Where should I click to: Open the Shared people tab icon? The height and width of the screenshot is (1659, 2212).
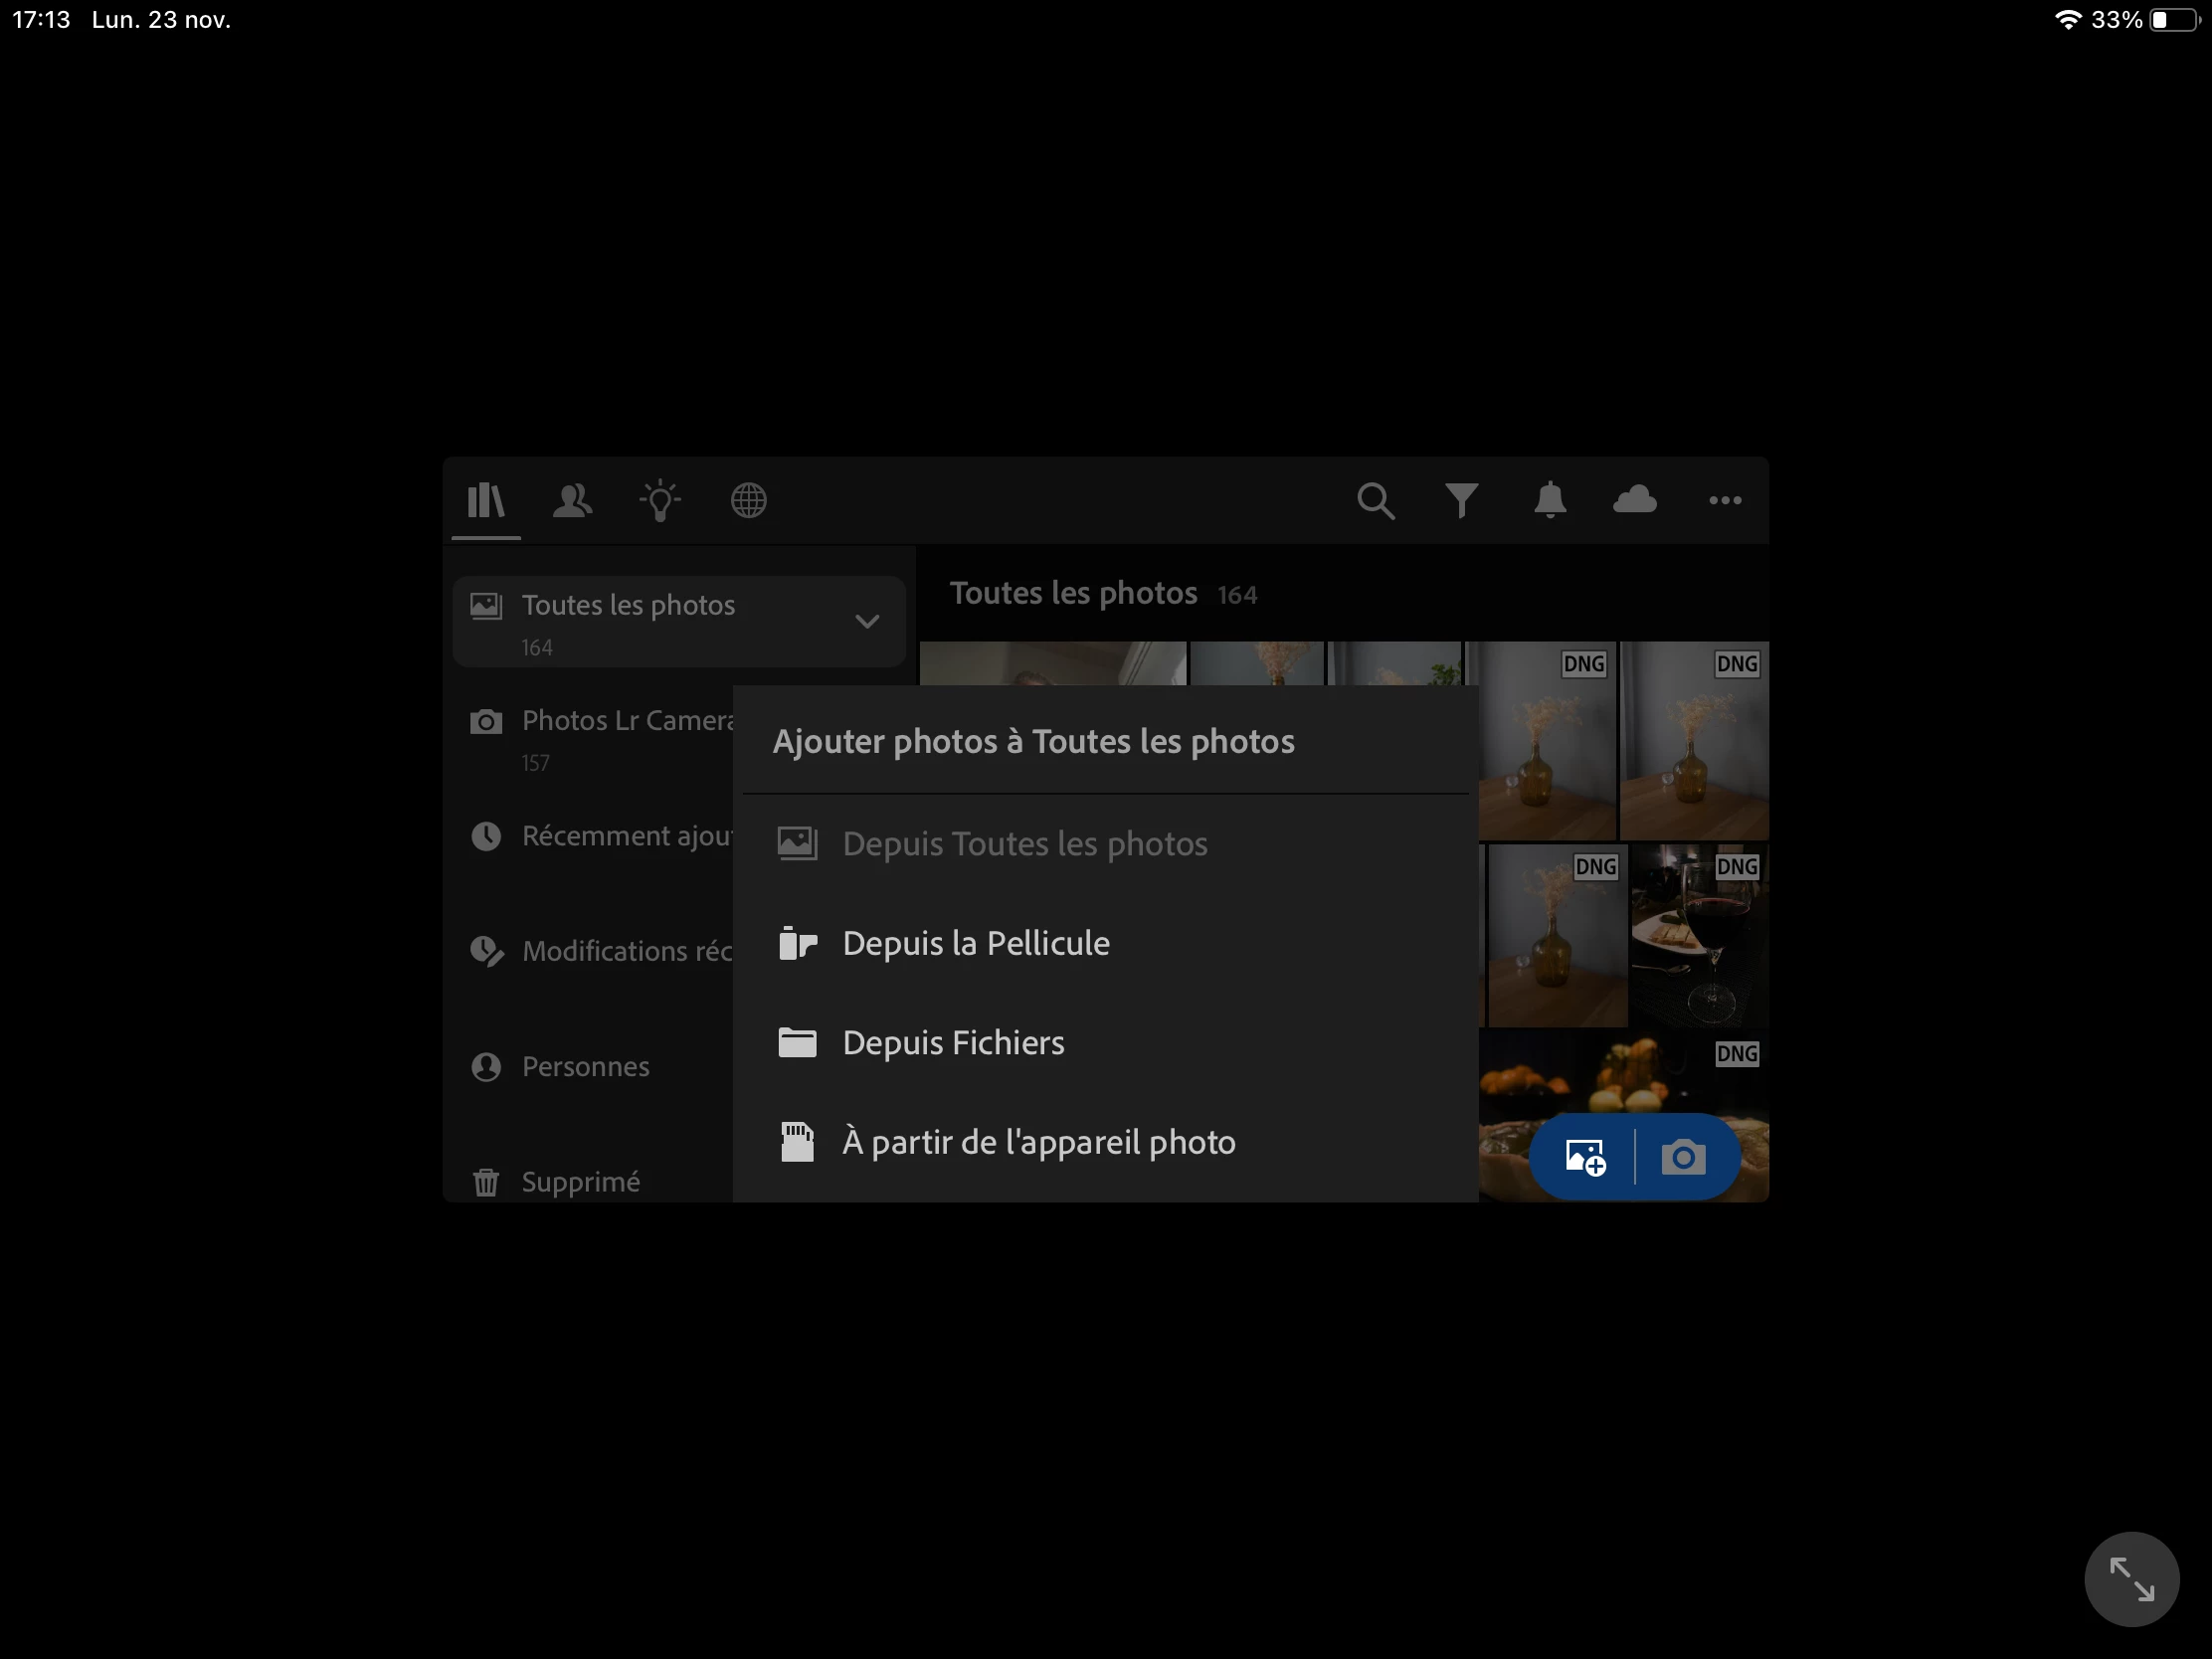click(x=572, y=500)
